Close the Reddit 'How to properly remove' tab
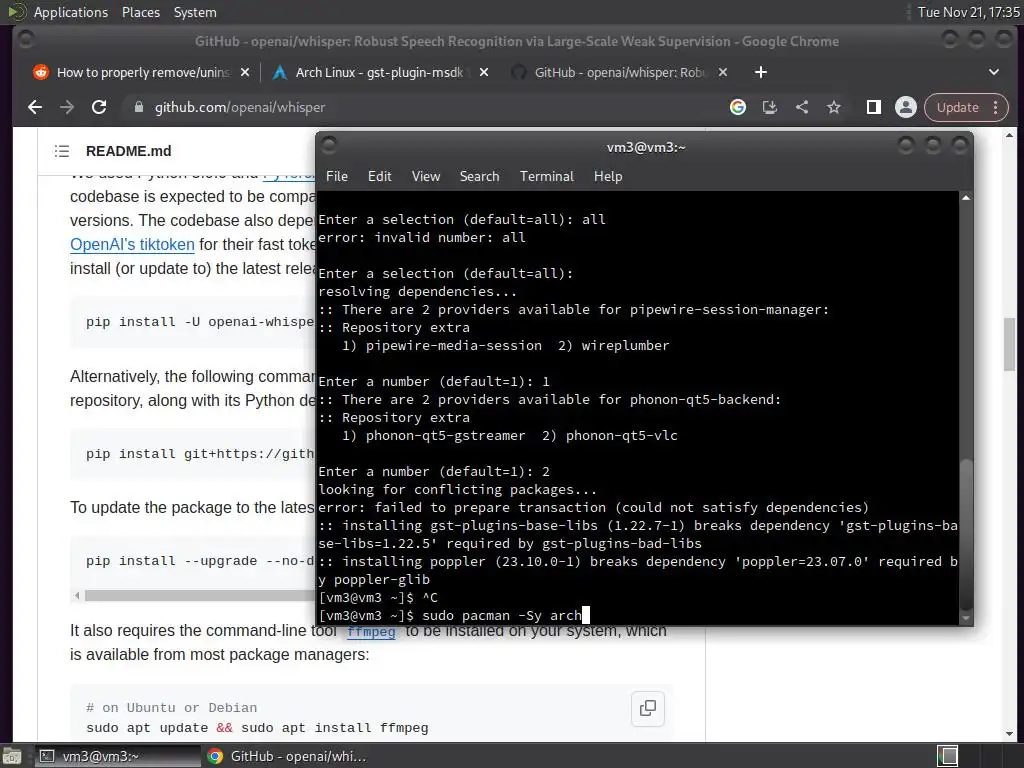 point(245,72)
